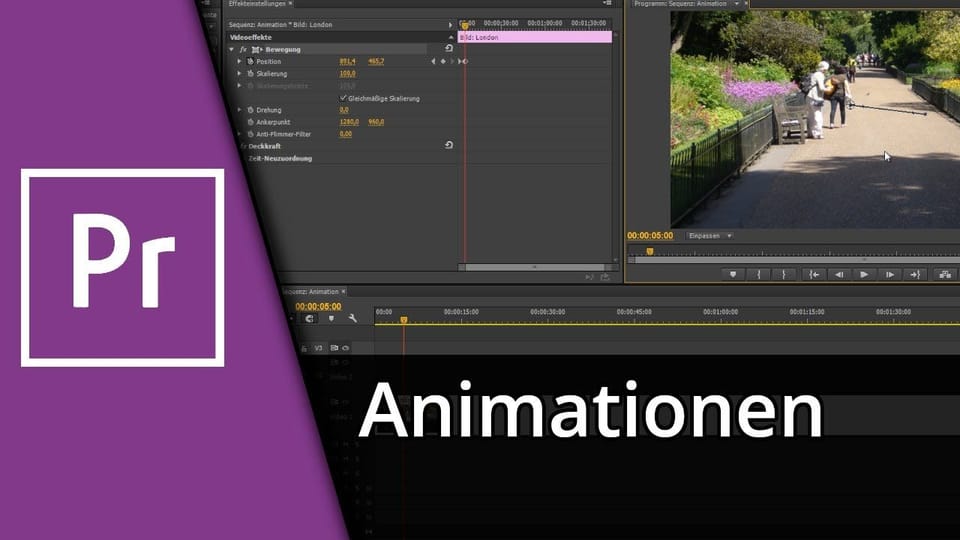
Task: Add a marker in Programm monitor
Action: pyautogui.click(x=733, y=275)
